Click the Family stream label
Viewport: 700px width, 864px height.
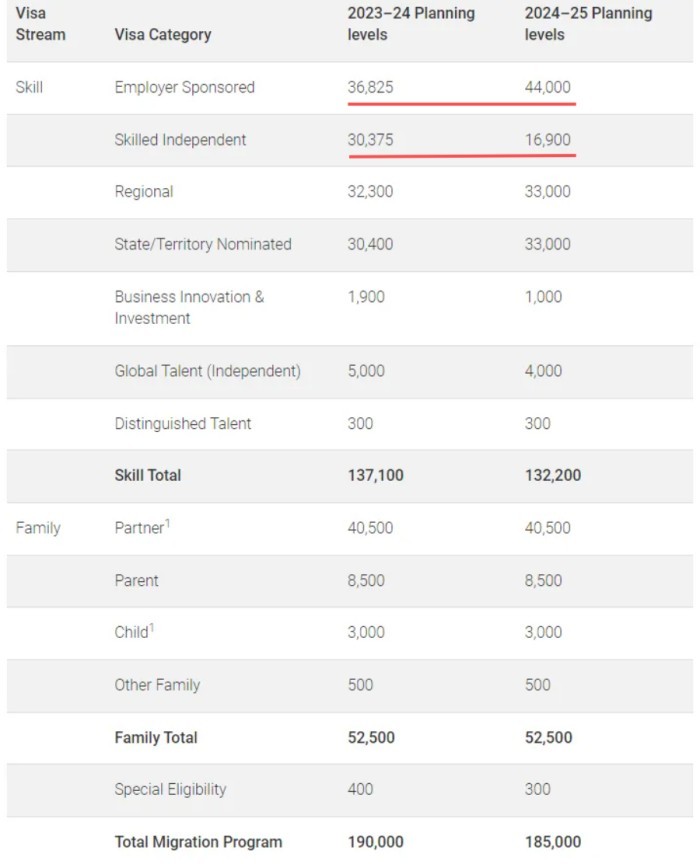click(38, 528)
